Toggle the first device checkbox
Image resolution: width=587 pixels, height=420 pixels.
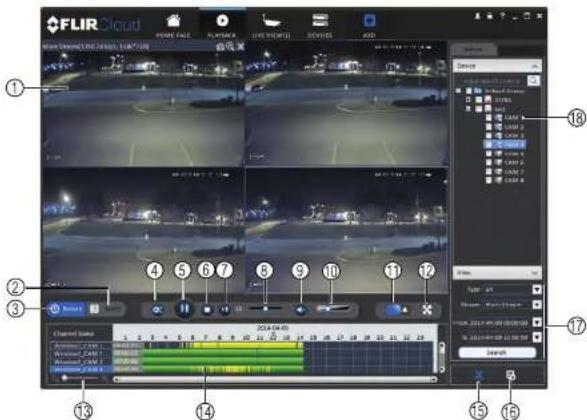478,100
